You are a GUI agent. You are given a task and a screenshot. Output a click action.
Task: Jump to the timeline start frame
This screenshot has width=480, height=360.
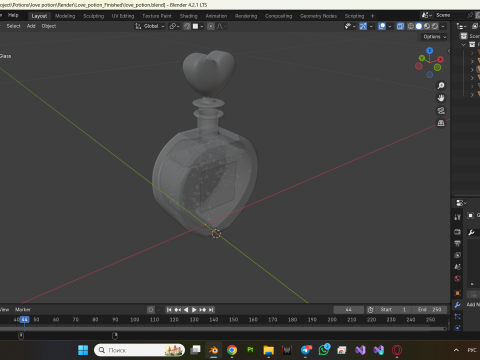click(169, 310)
